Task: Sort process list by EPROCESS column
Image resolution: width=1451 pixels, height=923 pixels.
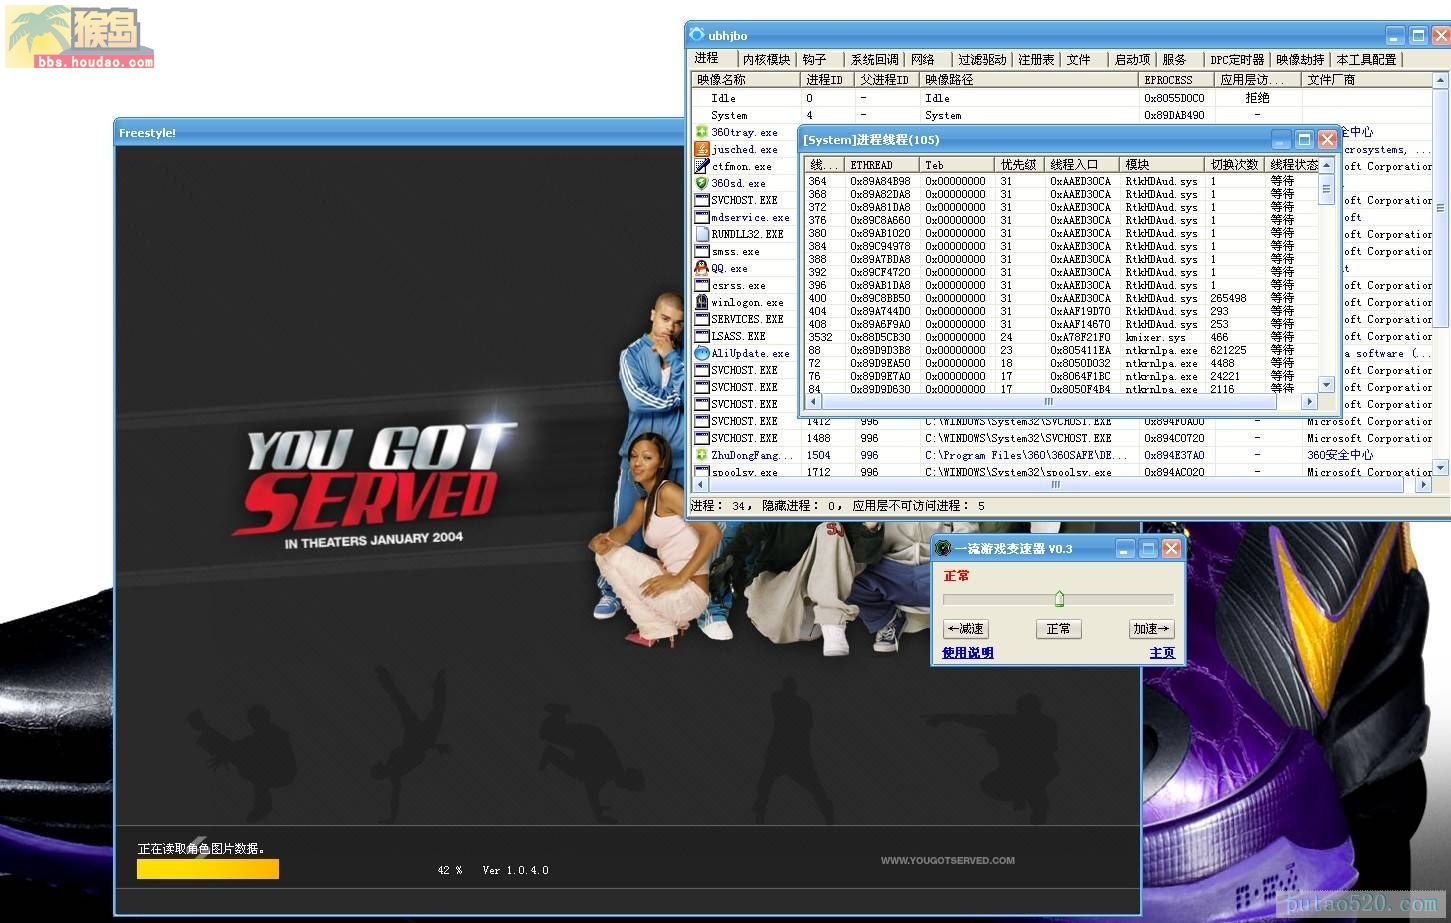Action: point(1176,79)
